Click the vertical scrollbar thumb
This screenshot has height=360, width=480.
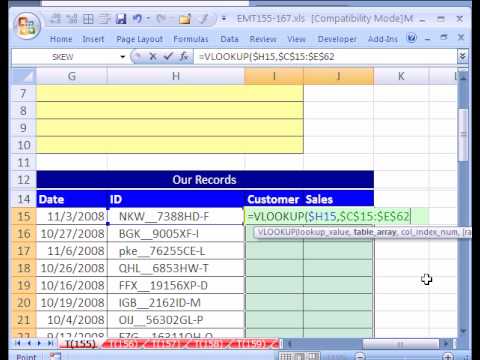(x=463, y=135)
